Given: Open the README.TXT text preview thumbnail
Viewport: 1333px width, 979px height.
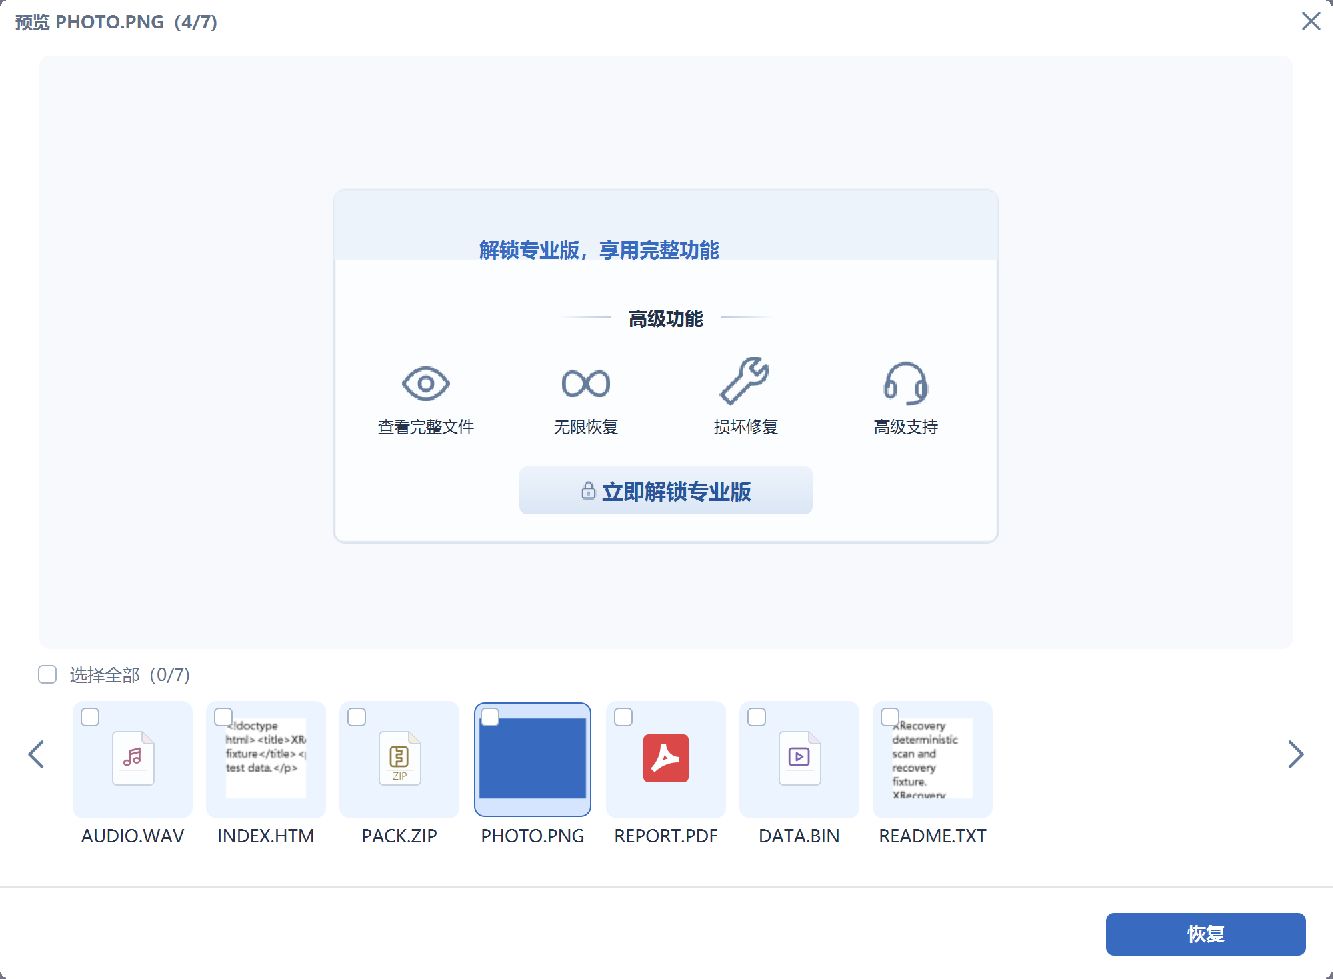Looking at the screenshot, I should [933, 758].
